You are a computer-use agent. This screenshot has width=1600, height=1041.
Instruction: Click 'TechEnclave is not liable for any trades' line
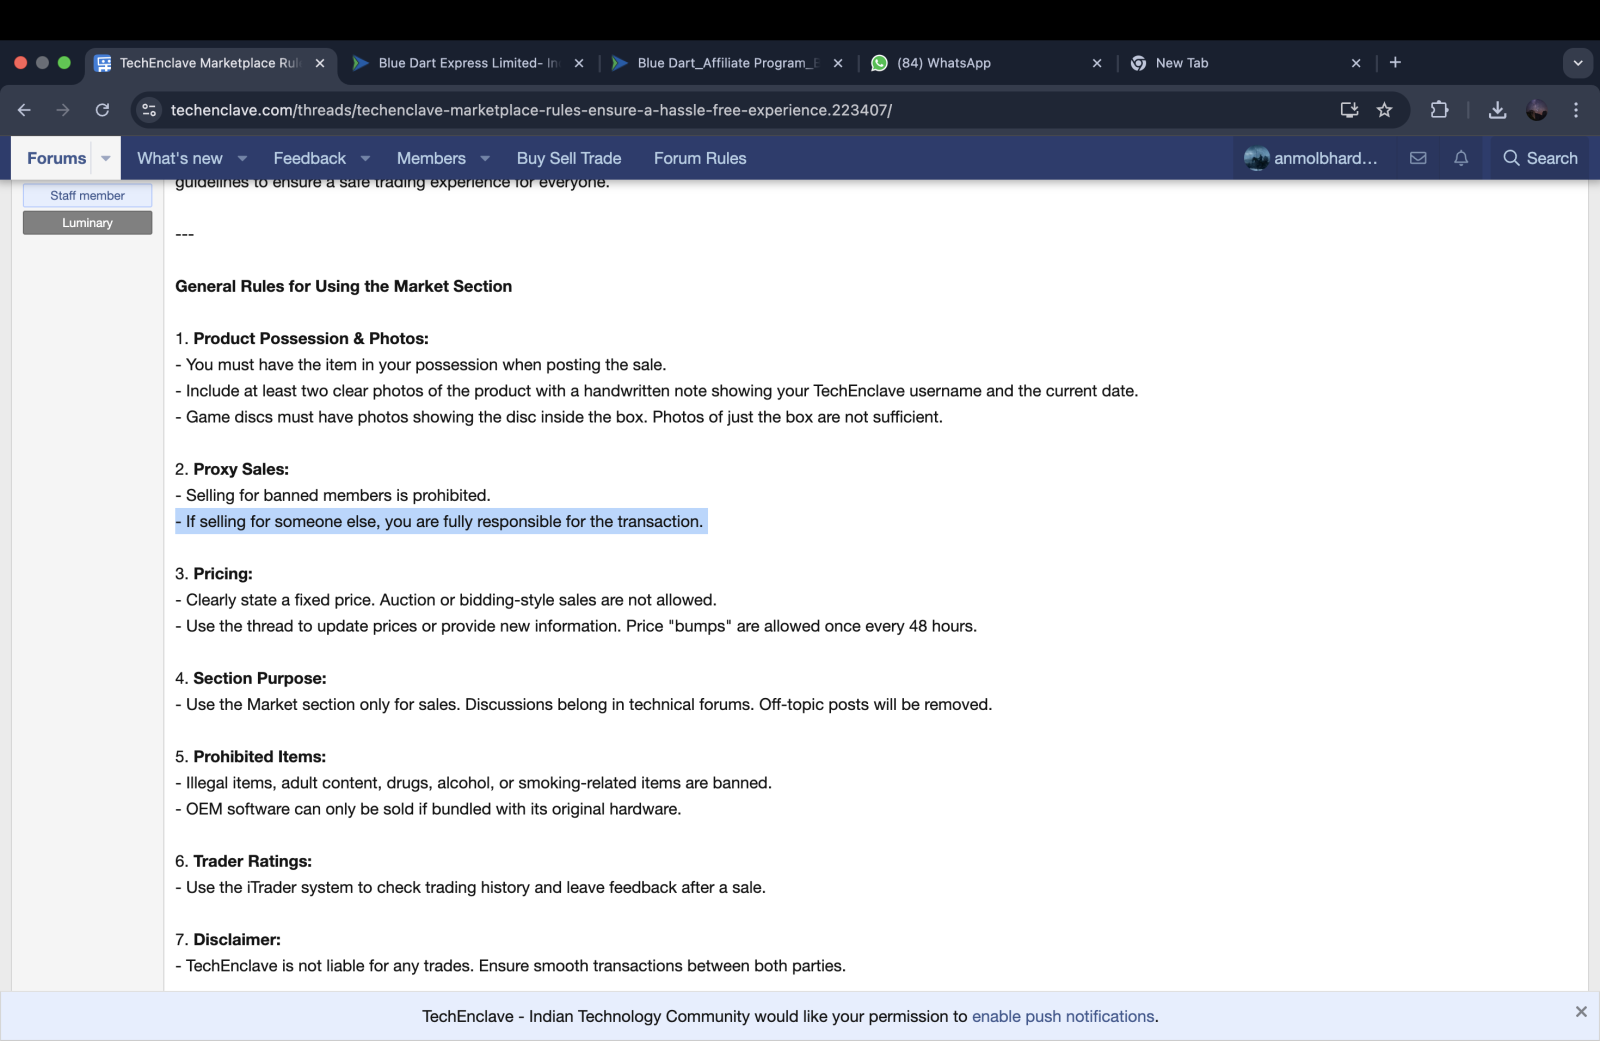[x=511, y=966]
